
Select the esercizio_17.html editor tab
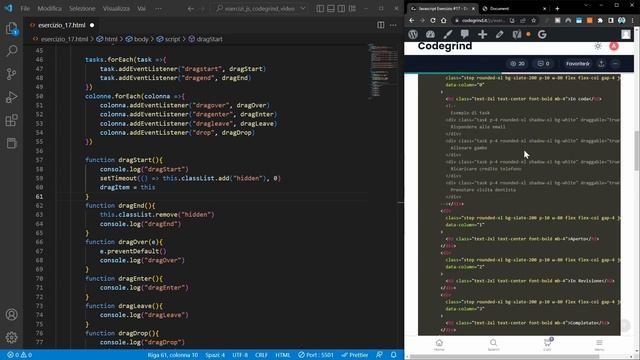(62, 25)
